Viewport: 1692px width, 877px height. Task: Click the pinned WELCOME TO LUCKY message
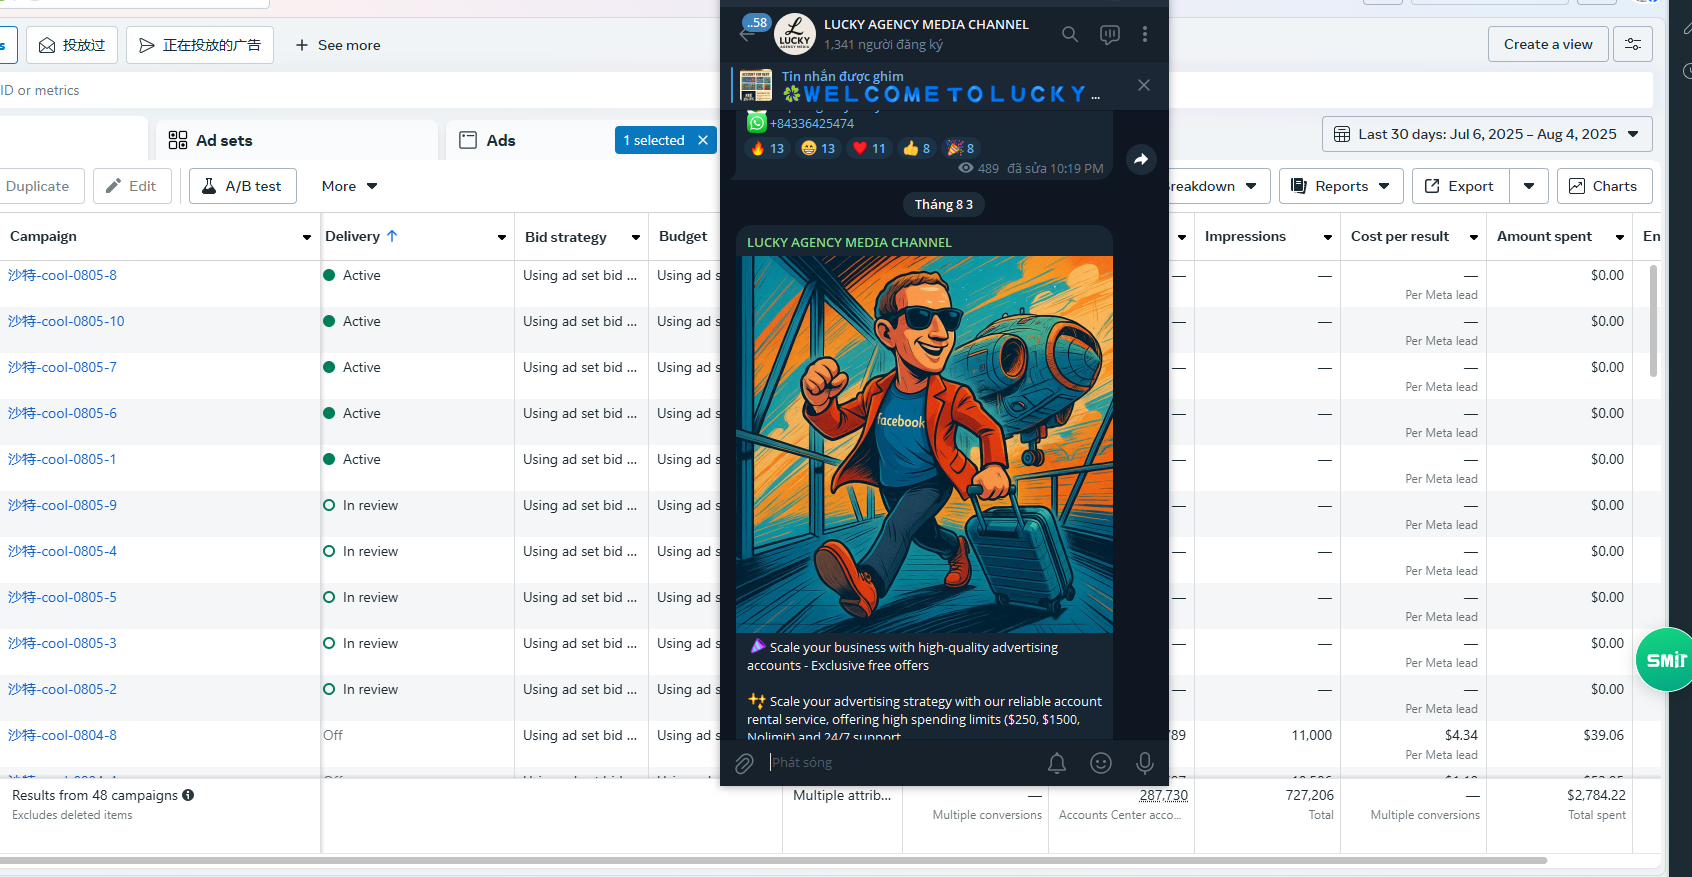coord(940,85)
